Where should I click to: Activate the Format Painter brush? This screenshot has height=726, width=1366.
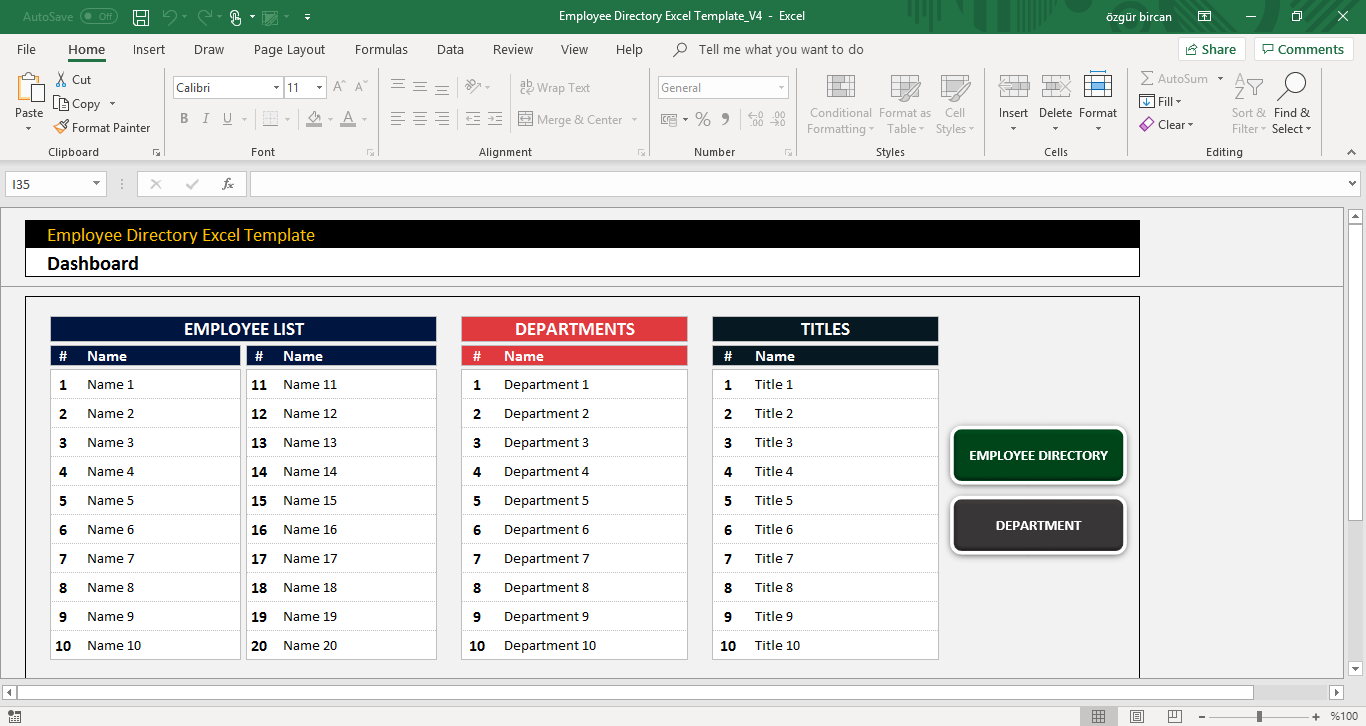click(61, 127)
